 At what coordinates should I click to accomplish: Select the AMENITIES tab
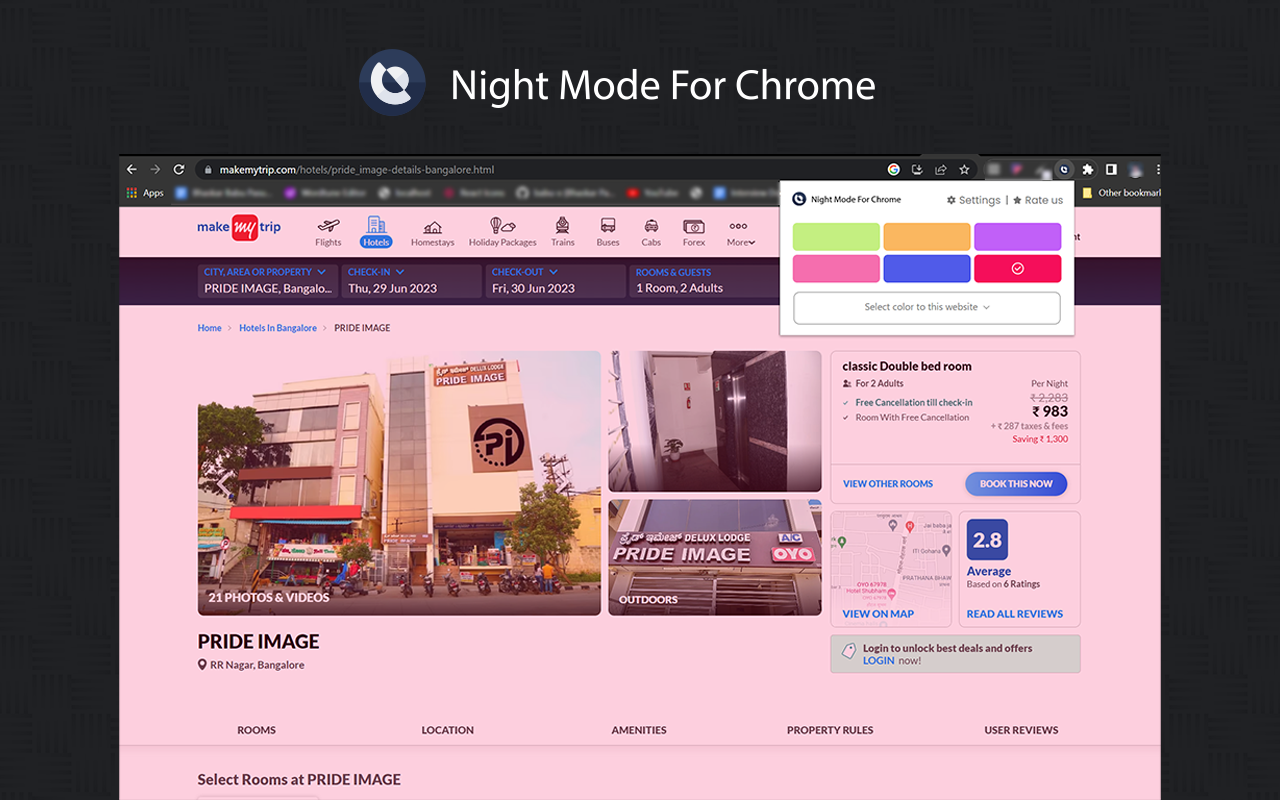click(639, 730)
